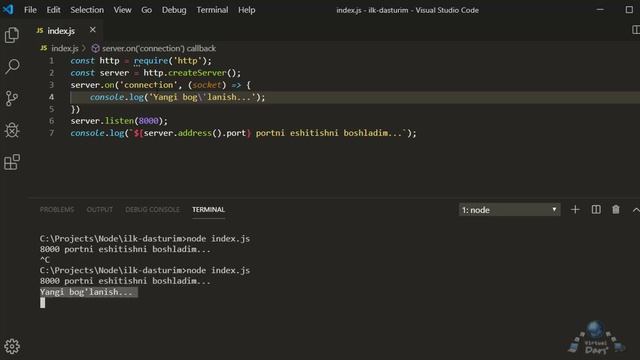This screenshot has width=640, height=360.
Task: Click highlighted 'Yangi bog'lanish...' terminal output
Action: coord(89,292)
